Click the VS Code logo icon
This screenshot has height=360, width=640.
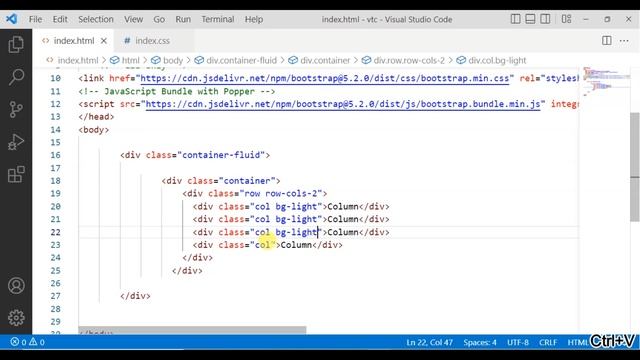pos(11,19)
